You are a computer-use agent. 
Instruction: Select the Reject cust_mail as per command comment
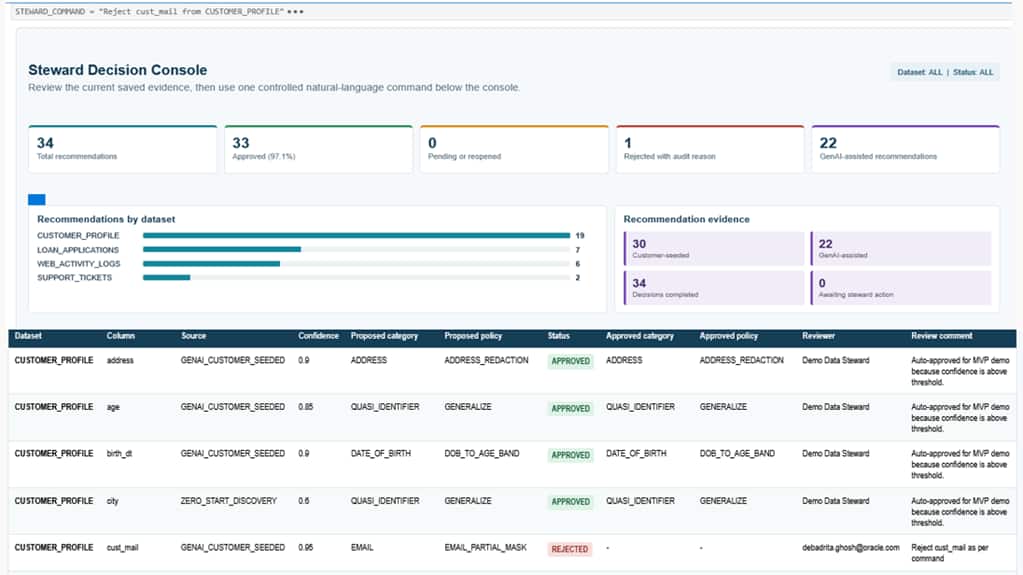click(949, 553)
